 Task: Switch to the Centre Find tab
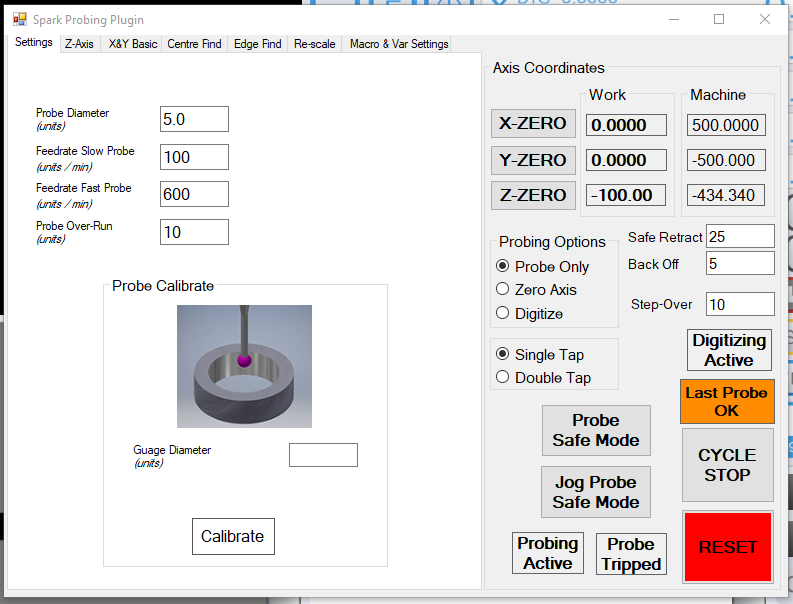(x=194, y=44)
